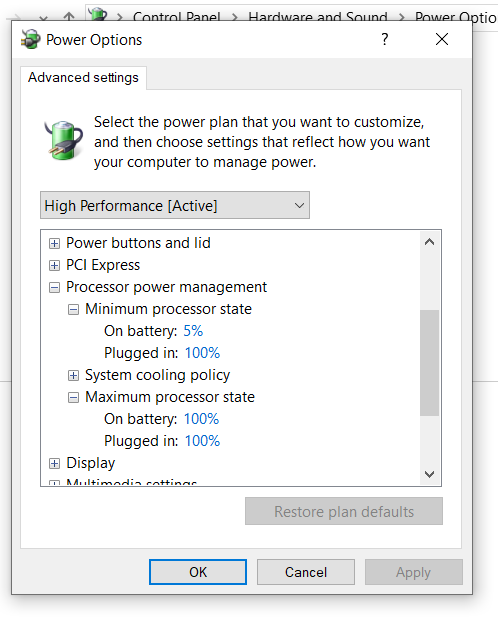498x617 pixels.
Task: Click the settings list scrollbar down arrow
Action: pyautogui.click(x=430, y=474)
